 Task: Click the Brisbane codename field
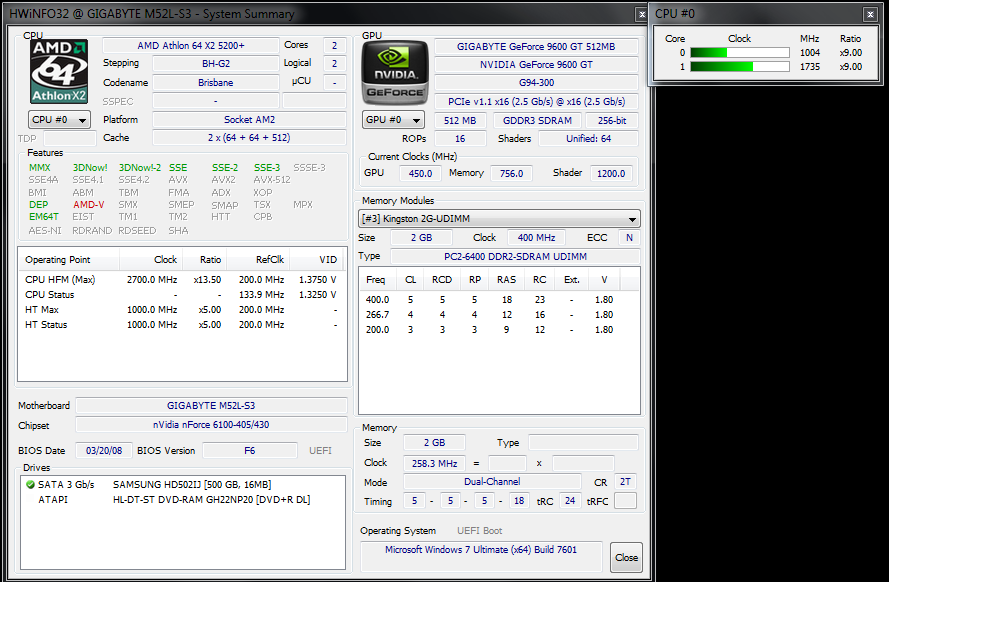(x=216, y=83)
